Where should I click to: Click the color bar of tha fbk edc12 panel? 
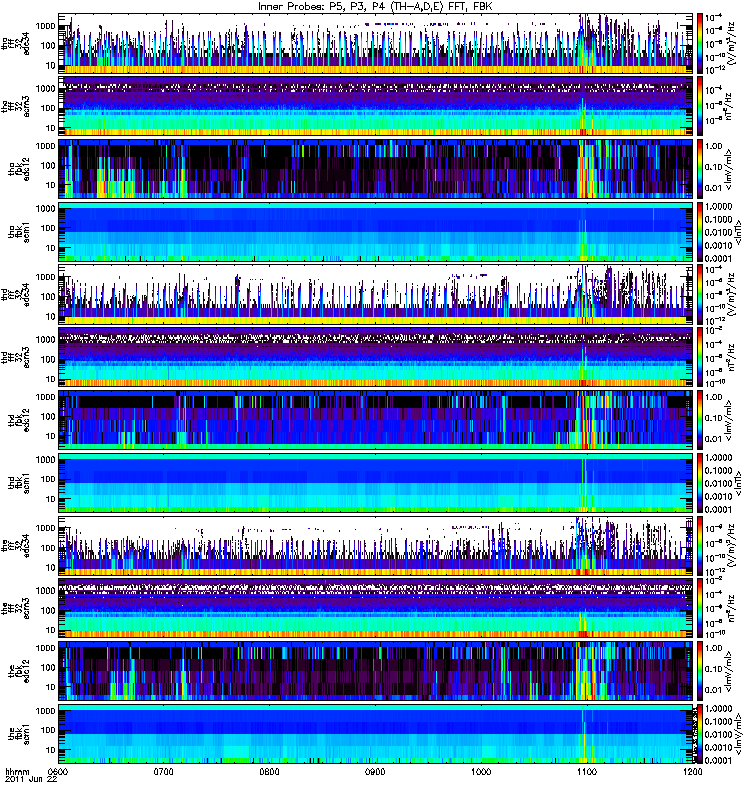700,169
